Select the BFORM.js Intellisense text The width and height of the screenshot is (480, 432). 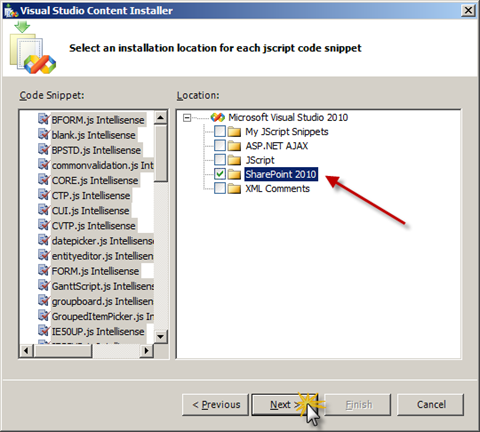(x=98, y=120)
